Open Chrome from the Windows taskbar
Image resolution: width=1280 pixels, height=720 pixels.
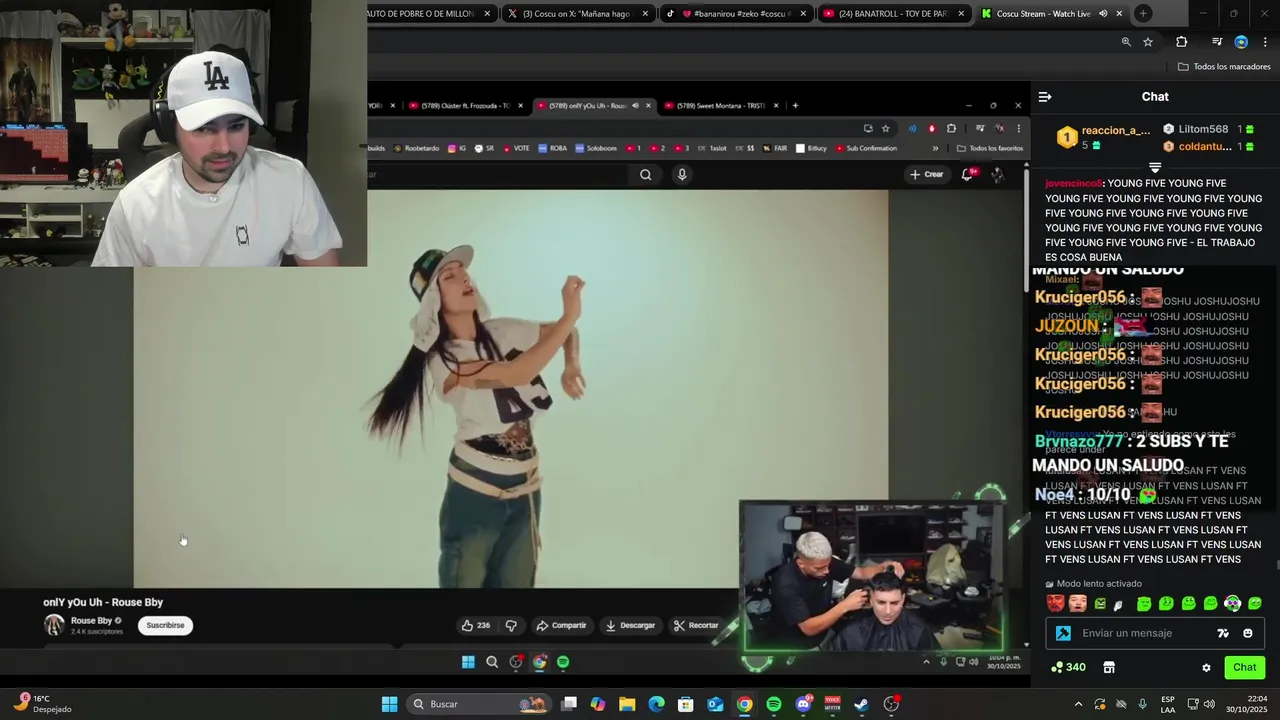point(745,704)
